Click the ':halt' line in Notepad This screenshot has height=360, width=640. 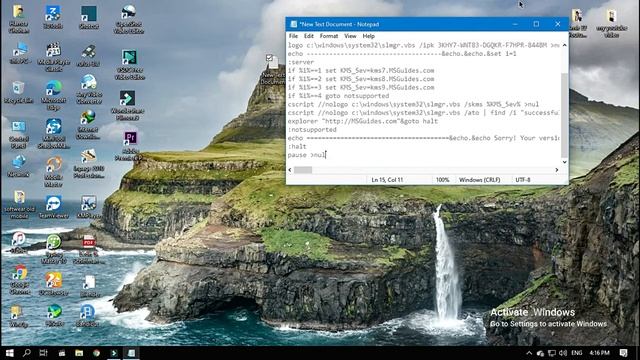pyautogui.click(x=297, y=146)
